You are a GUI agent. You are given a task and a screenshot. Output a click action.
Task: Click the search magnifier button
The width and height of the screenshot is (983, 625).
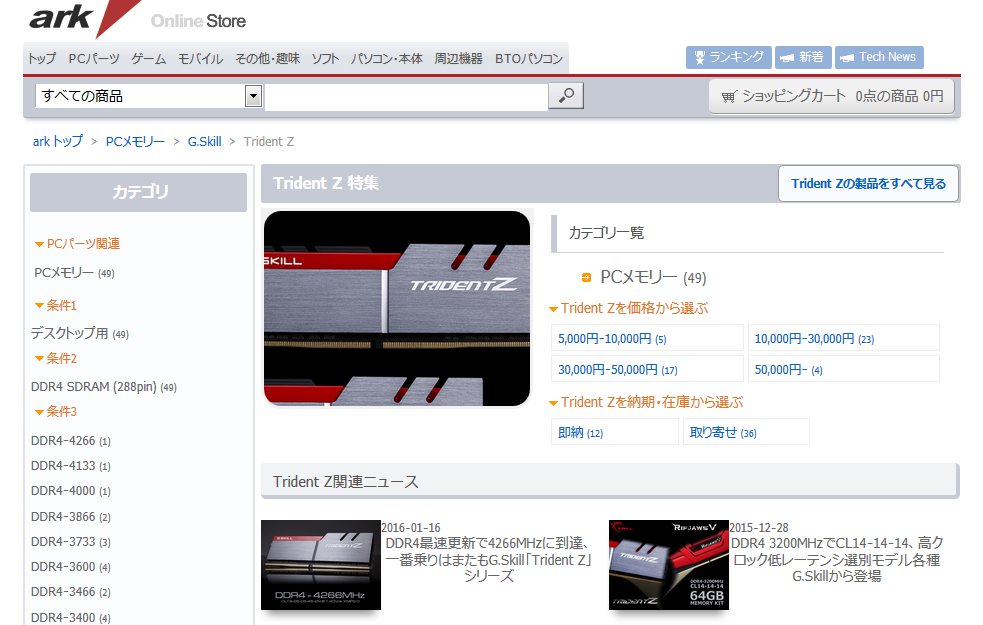point(566,96)
